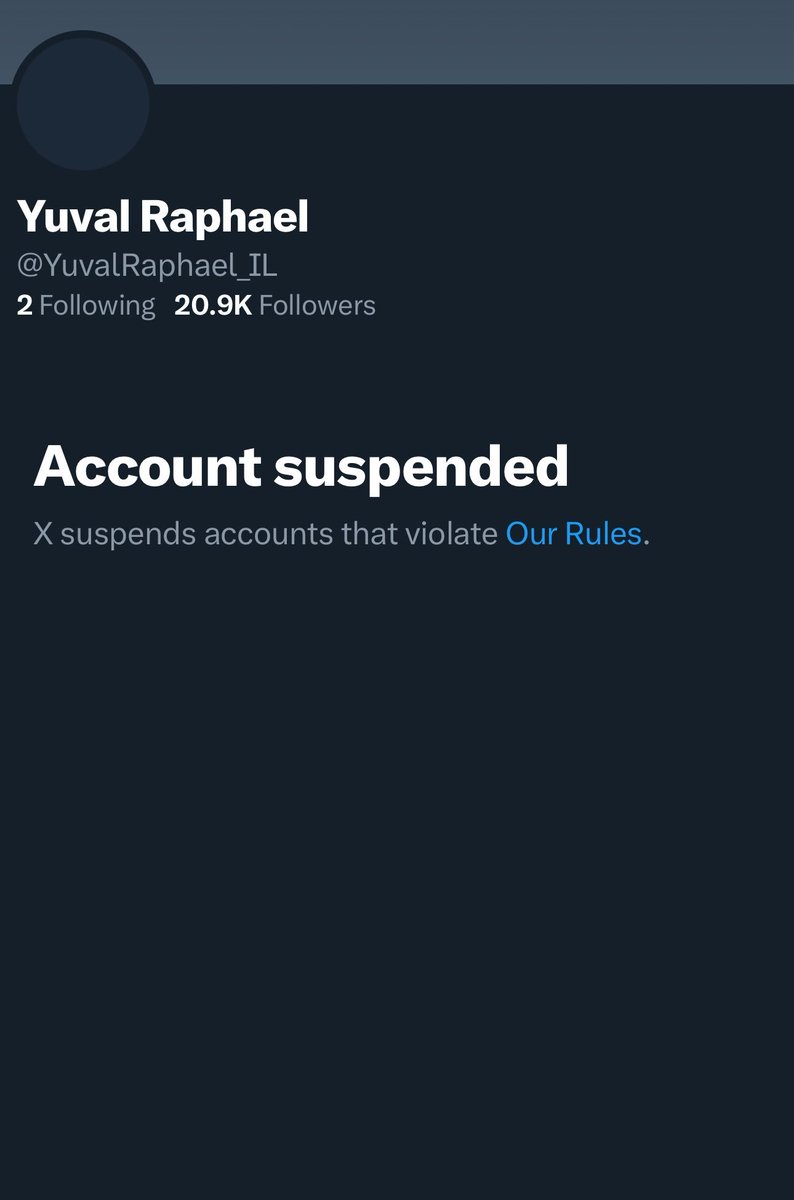This screenshot has width=794, height=1200.
Task: Click the 2 Following link
Action: 86,305
